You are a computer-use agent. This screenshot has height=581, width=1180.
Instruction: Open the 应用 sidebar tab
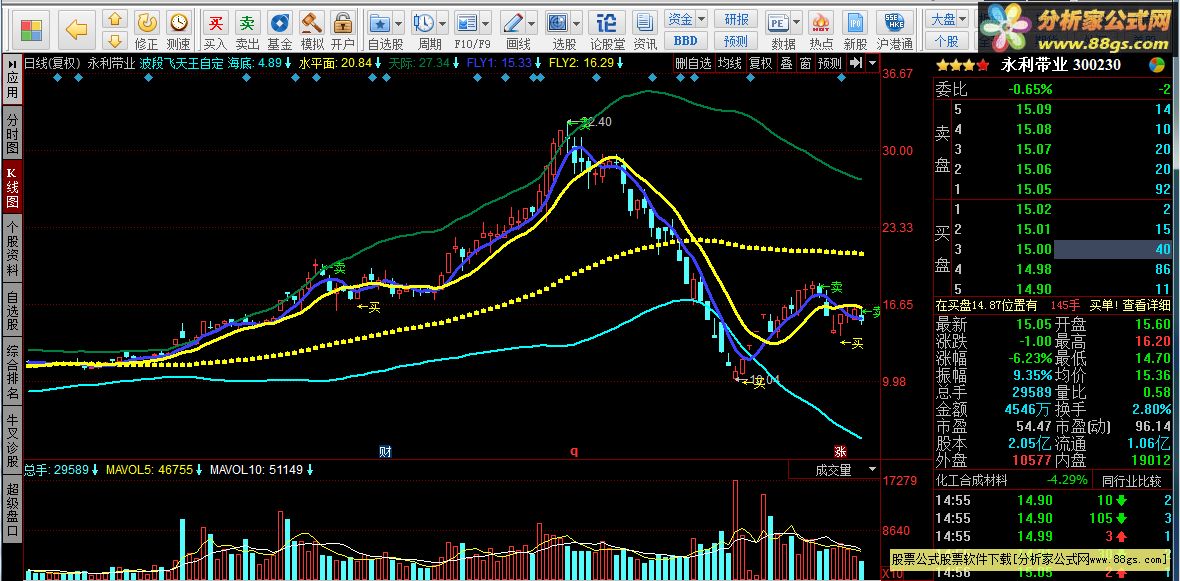click(12, 80)
